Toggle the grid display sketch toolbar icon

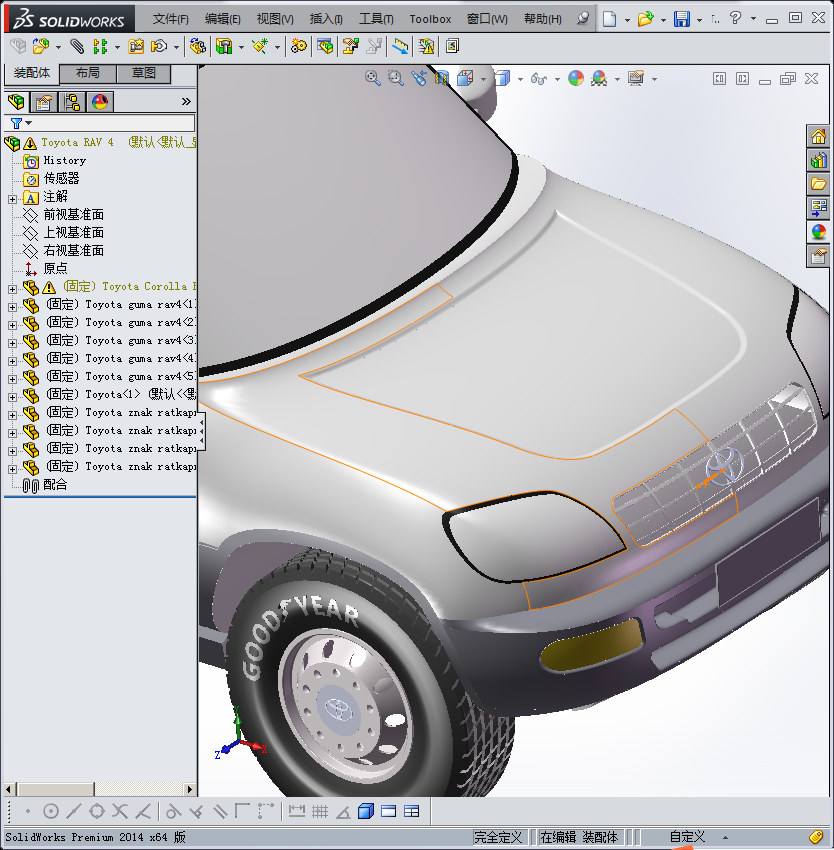tap(320, 811)
